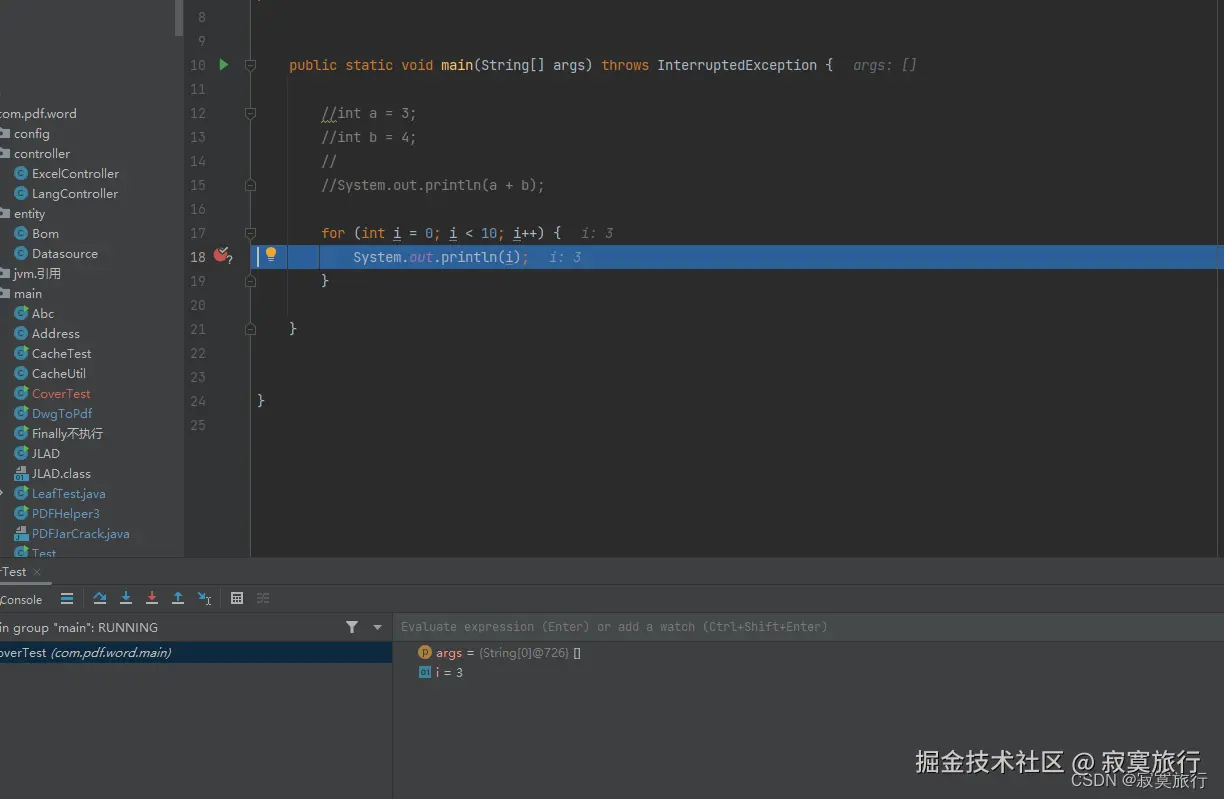Image resolution: width=1224 pixels, height=799 pixels.
Task: Open the entity folder in project tree
Action: (x=29, y=213)
